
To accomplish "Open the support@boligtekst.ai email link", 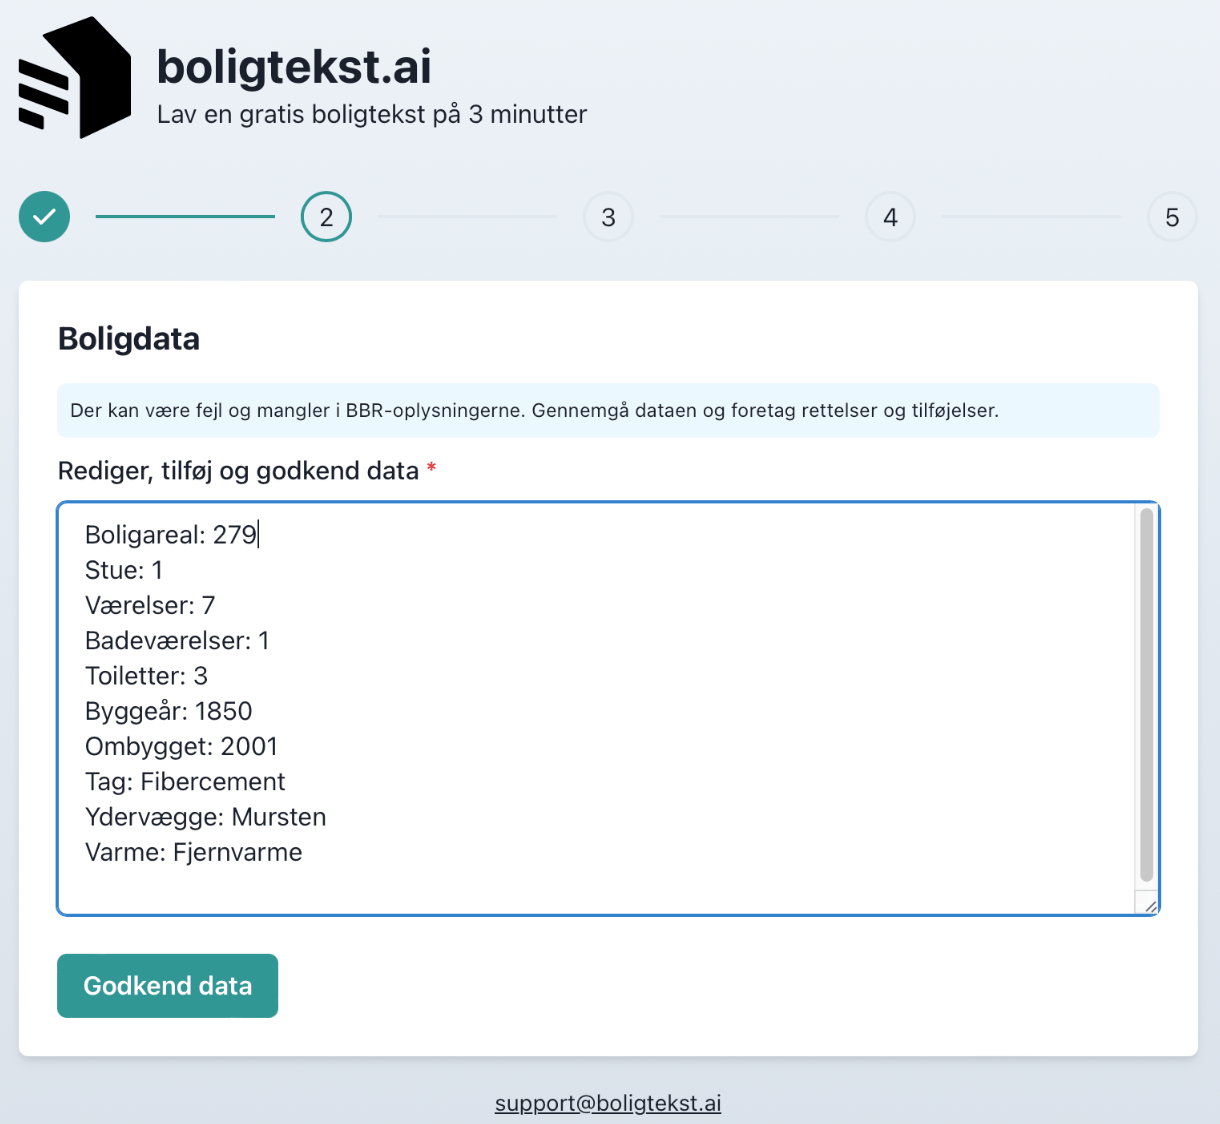I will 608,1103.
